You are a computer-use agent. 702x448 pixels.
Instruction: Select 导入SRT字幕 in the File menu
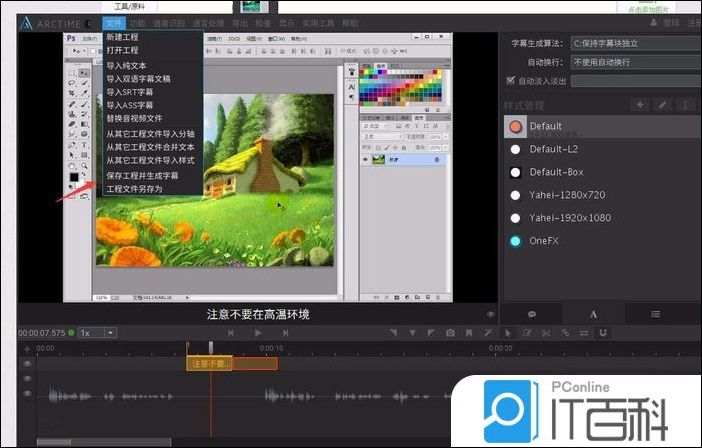click(x=130, y=92)
